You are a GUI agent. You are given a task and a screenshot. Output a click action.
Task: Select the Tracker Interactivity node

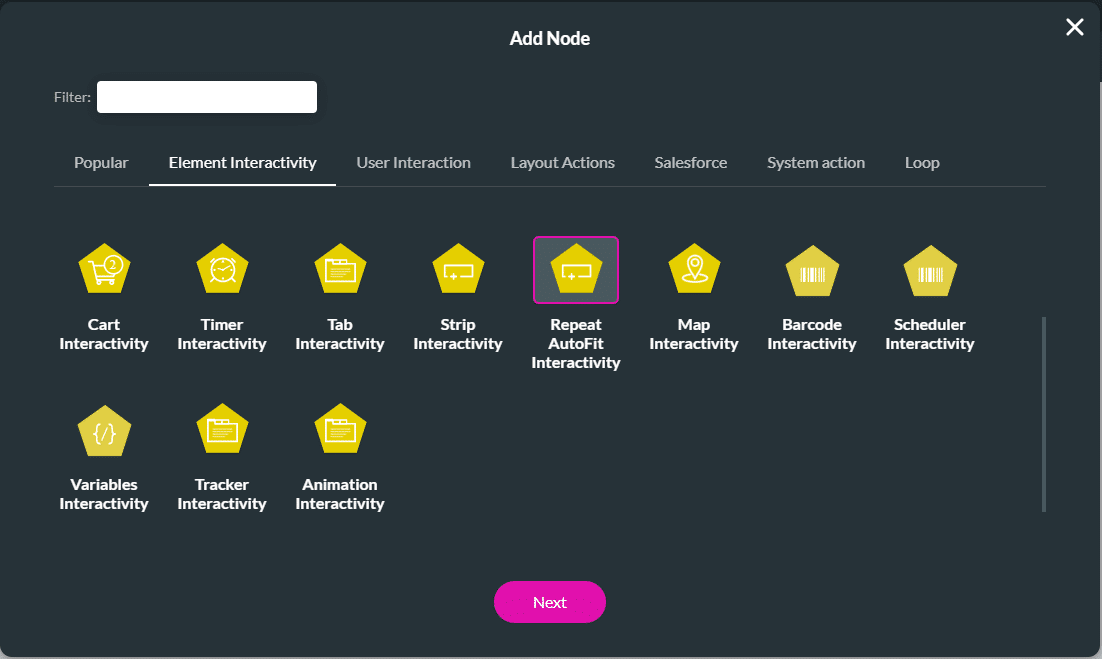(222, 430)
